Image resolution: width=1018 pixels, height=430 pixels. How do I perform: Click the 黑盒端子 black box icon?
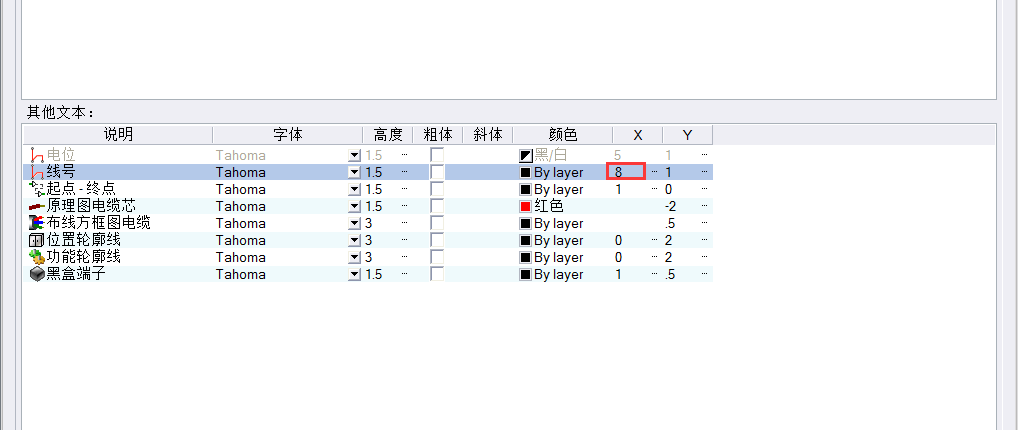point(37,274)
